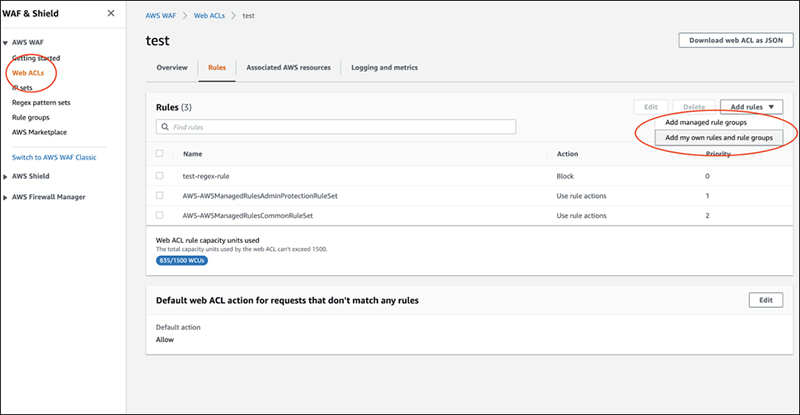Click the Edit rules button
Image resolution: width=800 pixels, height=415 pixels.
click(x=651, y=107)
